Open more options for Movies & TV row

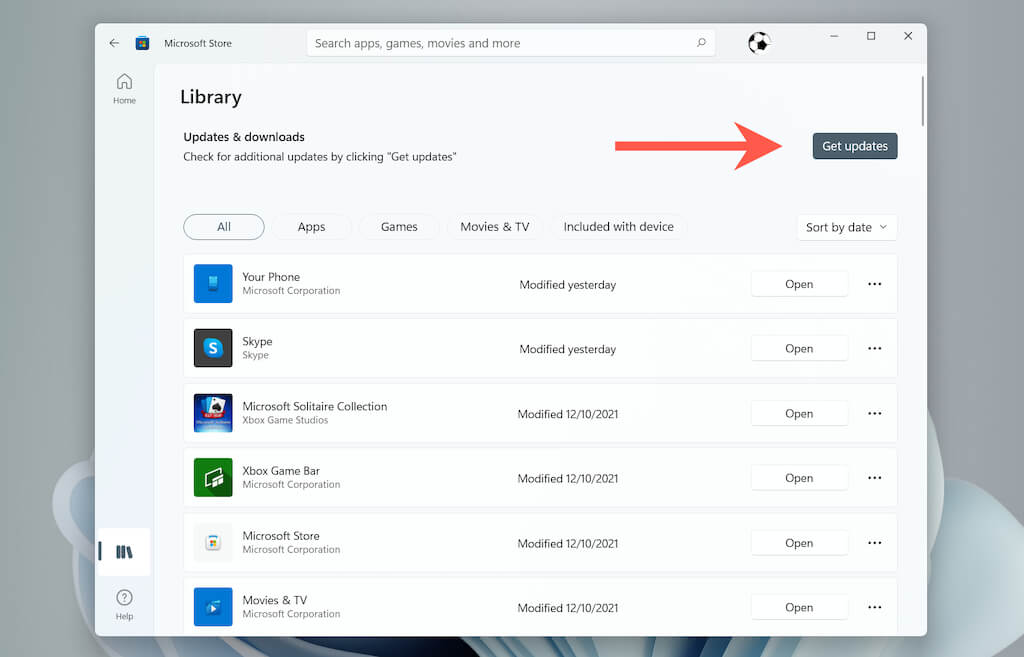pyautogui.click(x=874, y=607)
